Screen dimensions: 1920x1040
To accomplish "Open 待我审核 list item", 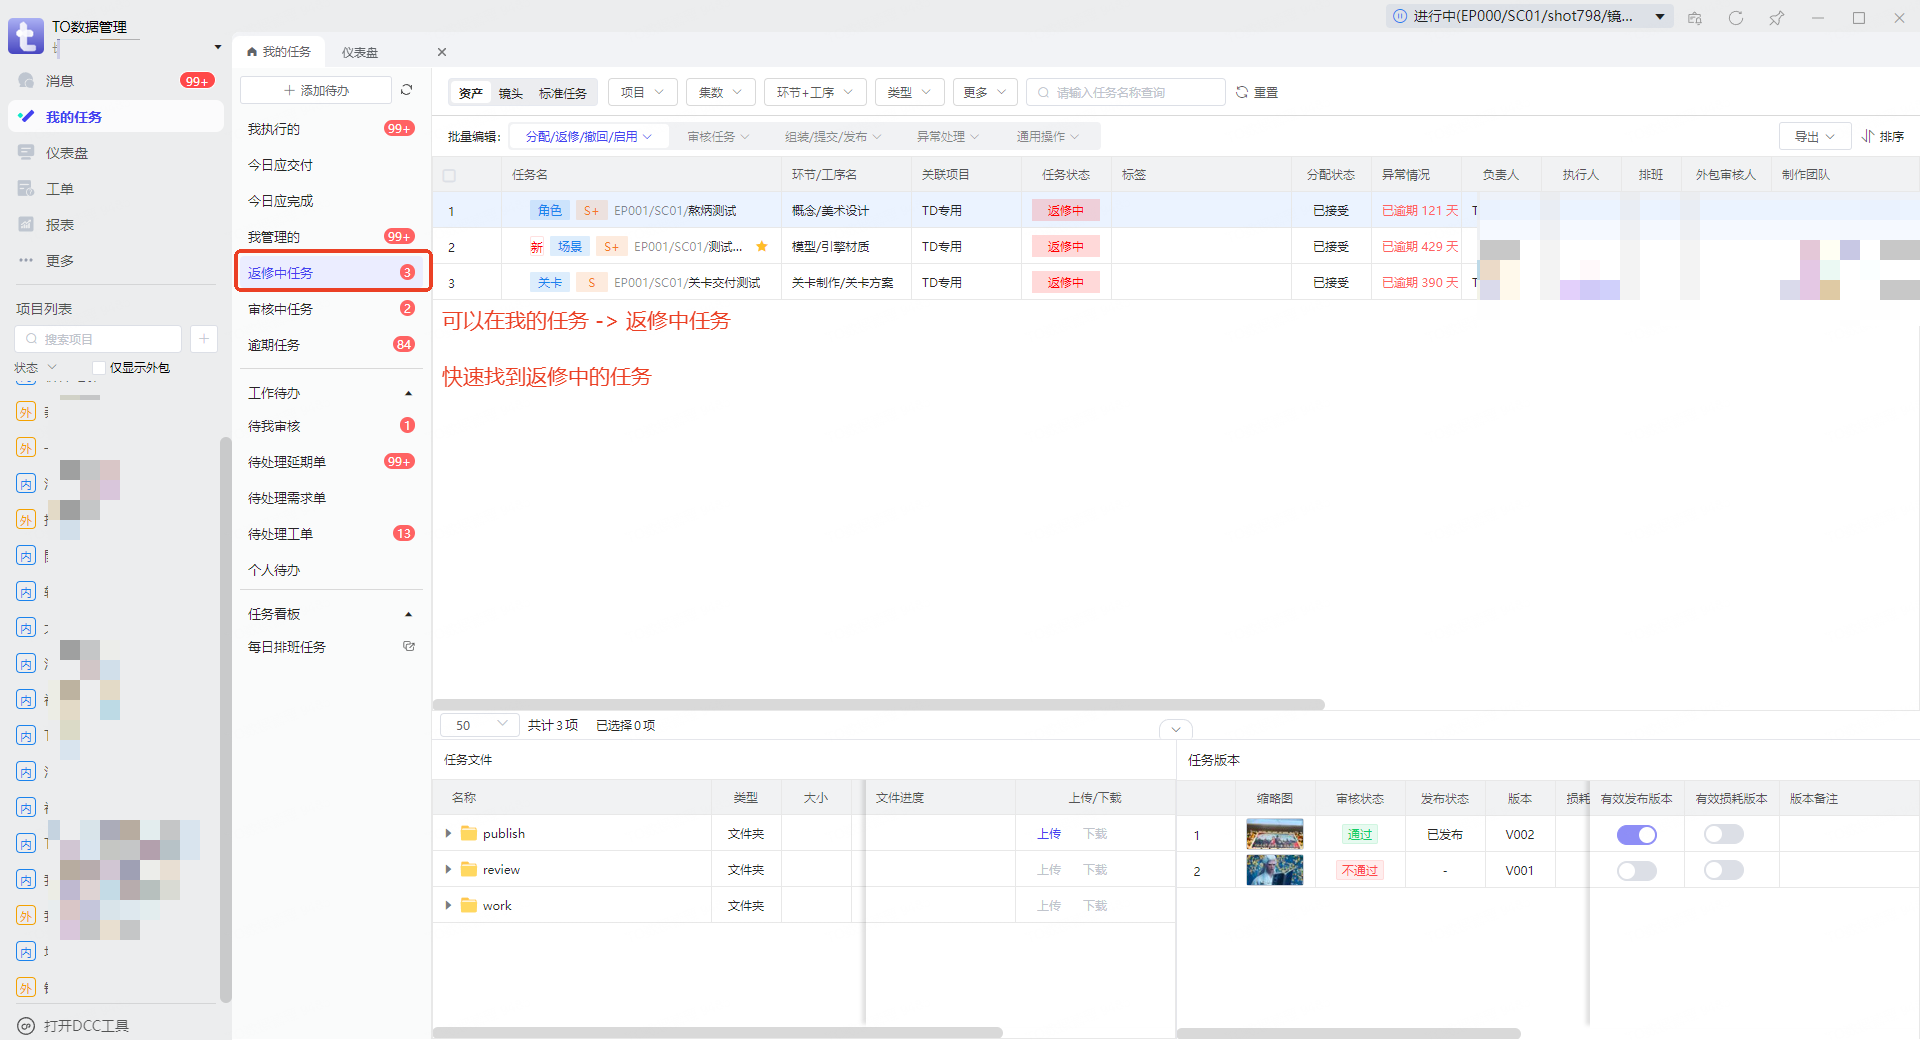I will click(332, 426).
